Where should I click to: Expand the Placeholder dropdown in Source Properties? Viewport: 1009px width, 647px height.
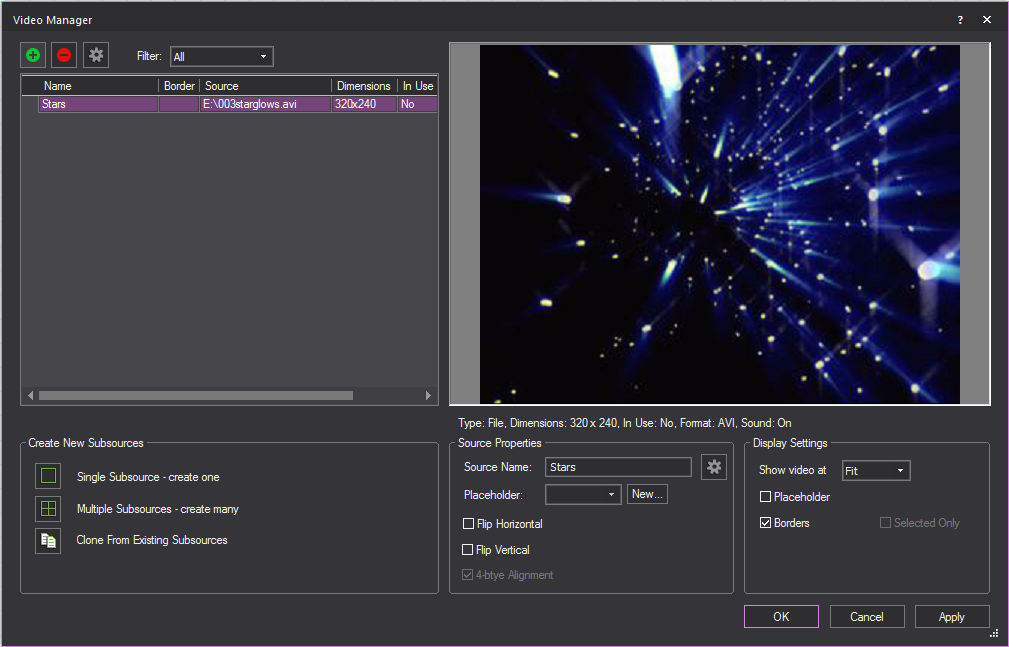point(583,495)
